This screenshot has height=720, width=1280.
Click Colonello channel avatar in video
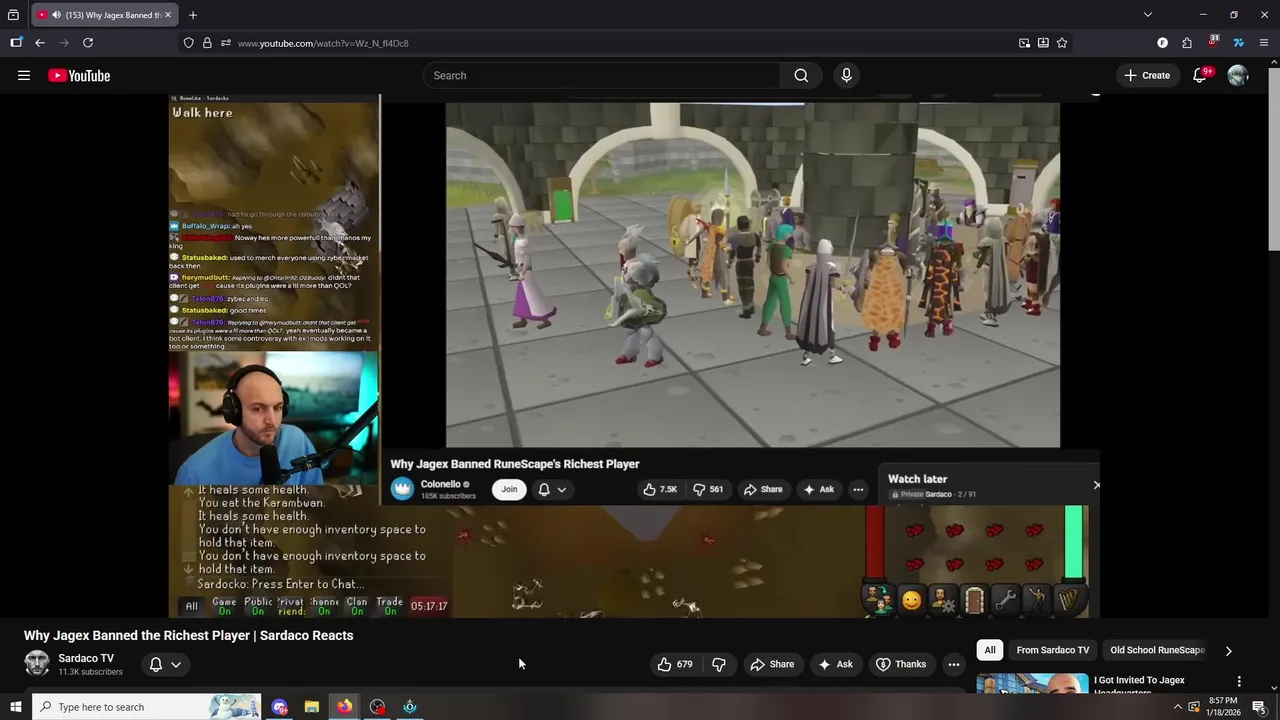coord(402,488)
